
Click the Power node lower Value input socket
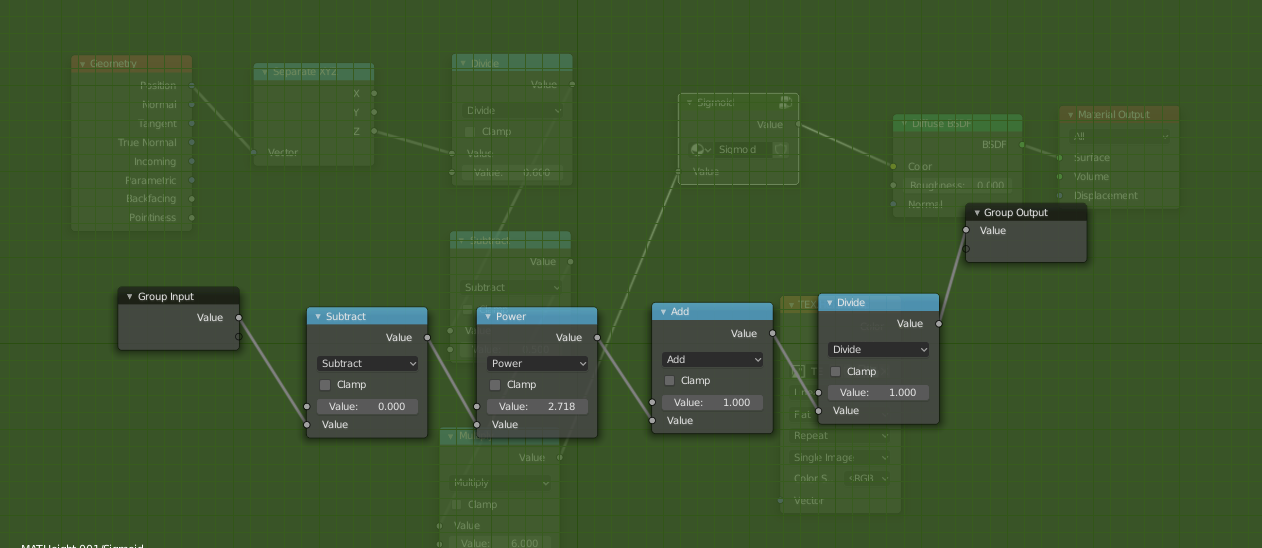[x=477, y=425]
